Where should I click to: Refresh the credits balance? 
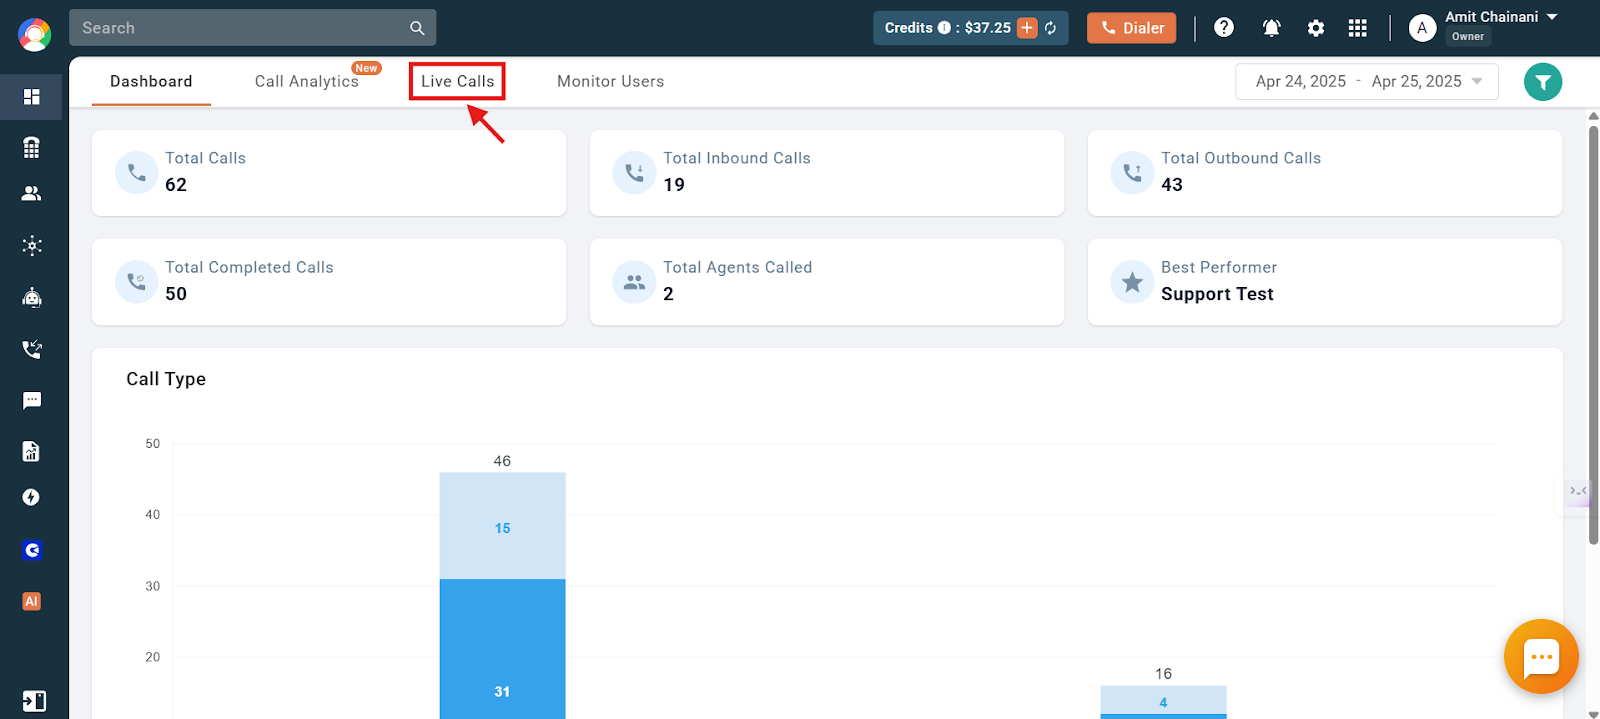1051,28
